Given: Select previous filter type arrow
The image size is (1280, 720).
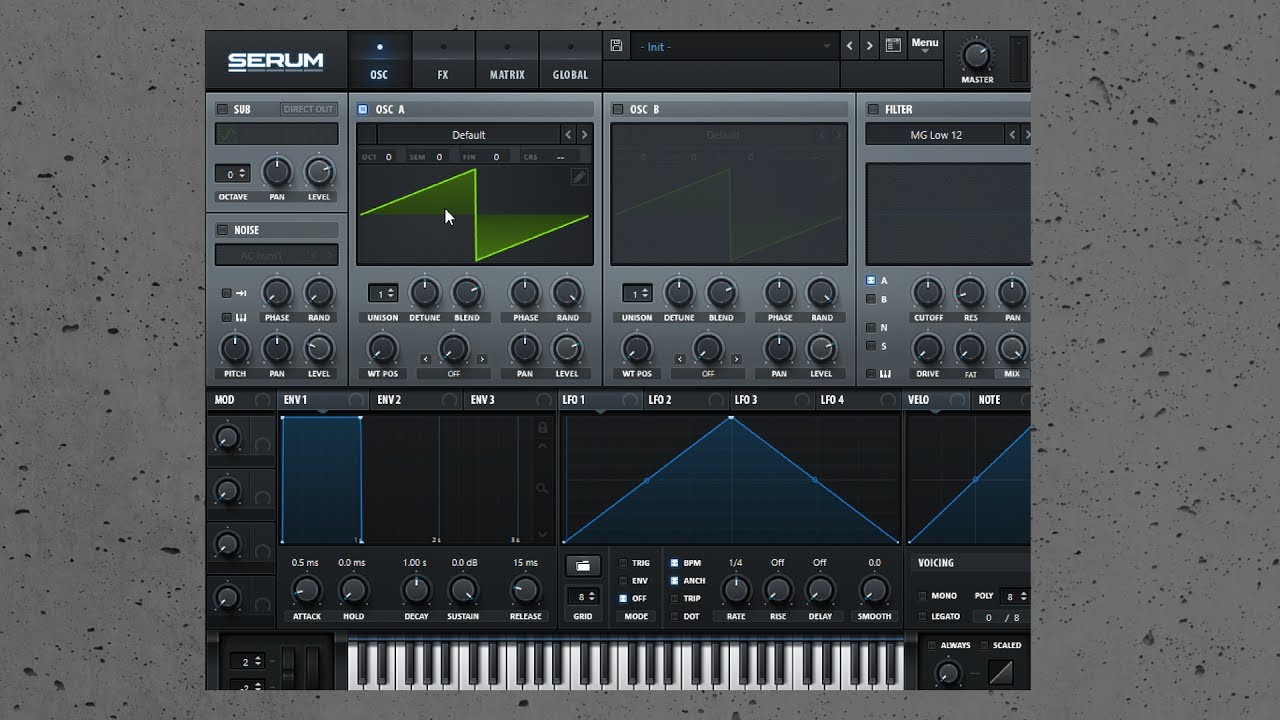Looking at the screenshot, I should pyautogui.click(x=1012, y=135).
